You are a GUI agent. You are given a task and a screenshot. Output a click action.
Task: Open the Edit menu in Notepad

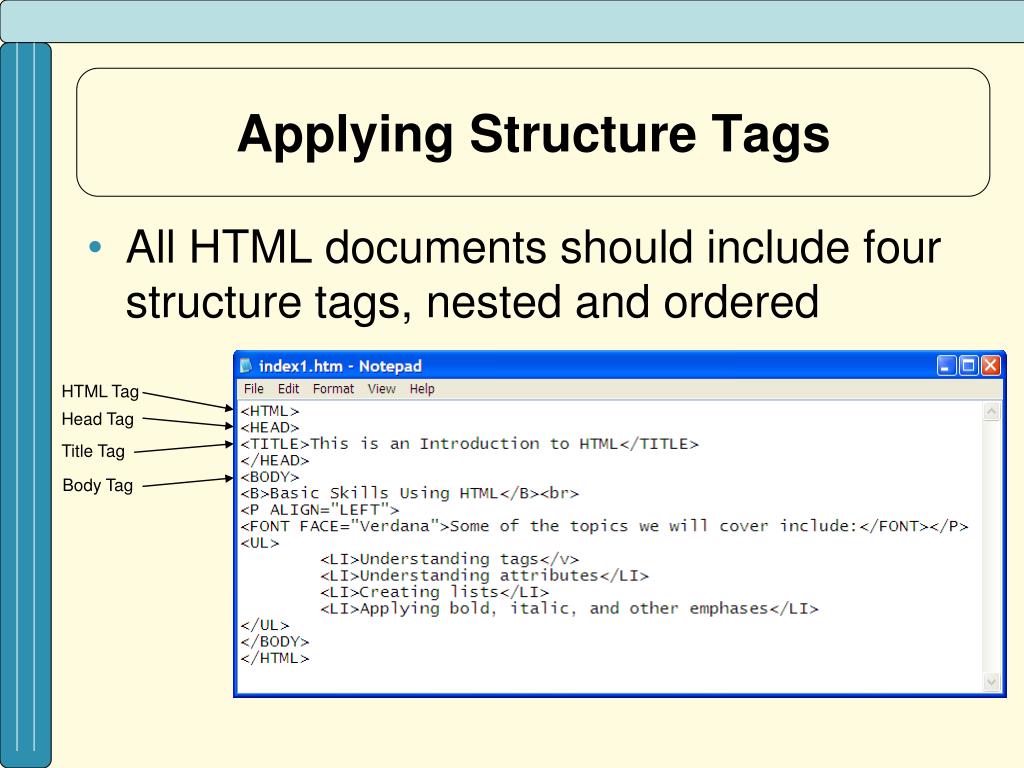pyautogui.click(x=288, y=389)
